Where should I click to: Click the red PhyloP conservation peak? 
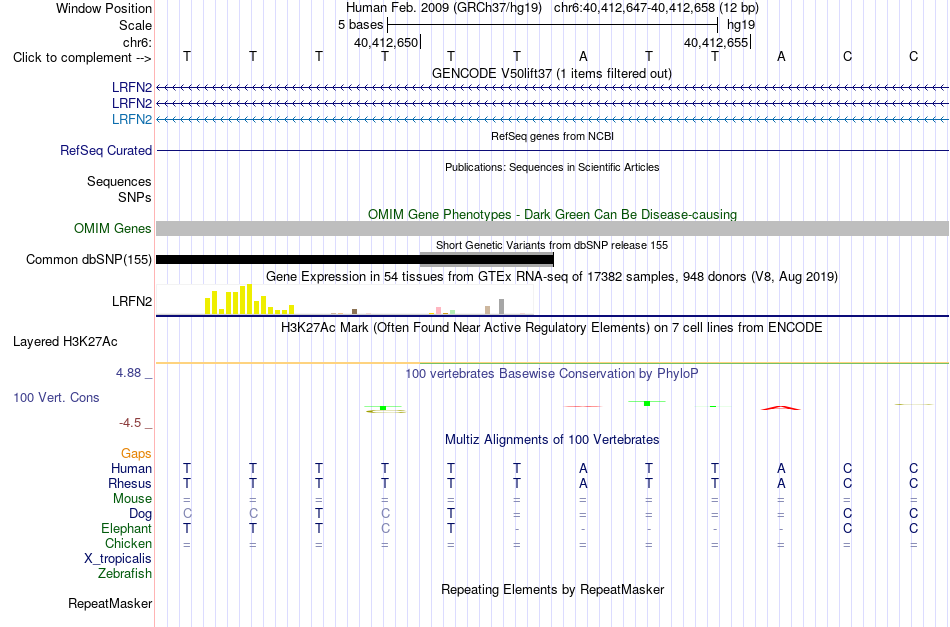click(x=780, y=408)
